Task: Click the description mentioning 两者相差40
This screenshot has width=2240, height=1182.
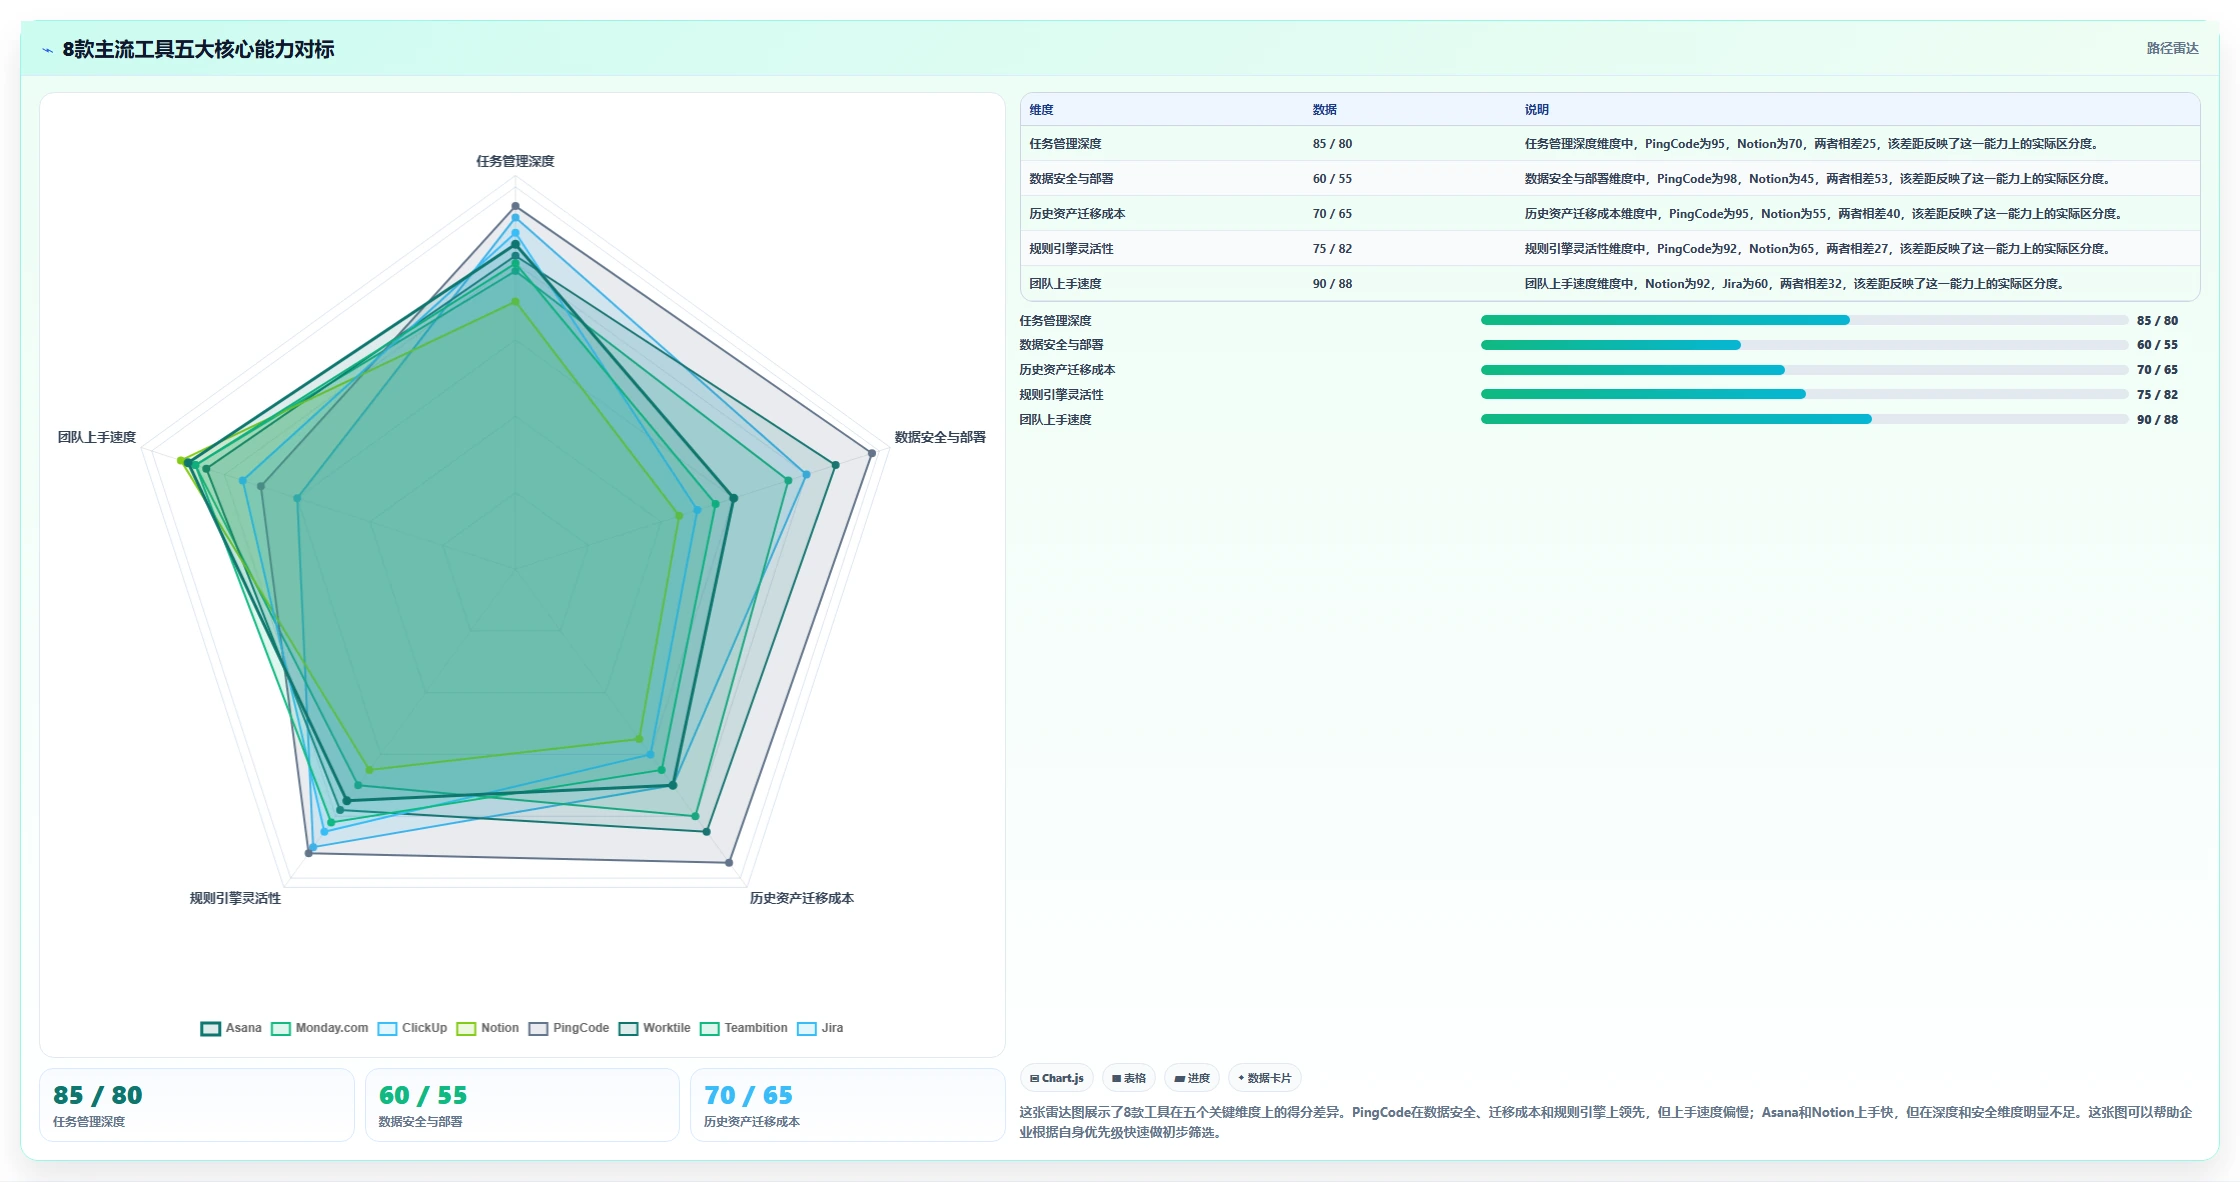Action: [x=1823, y=214]
